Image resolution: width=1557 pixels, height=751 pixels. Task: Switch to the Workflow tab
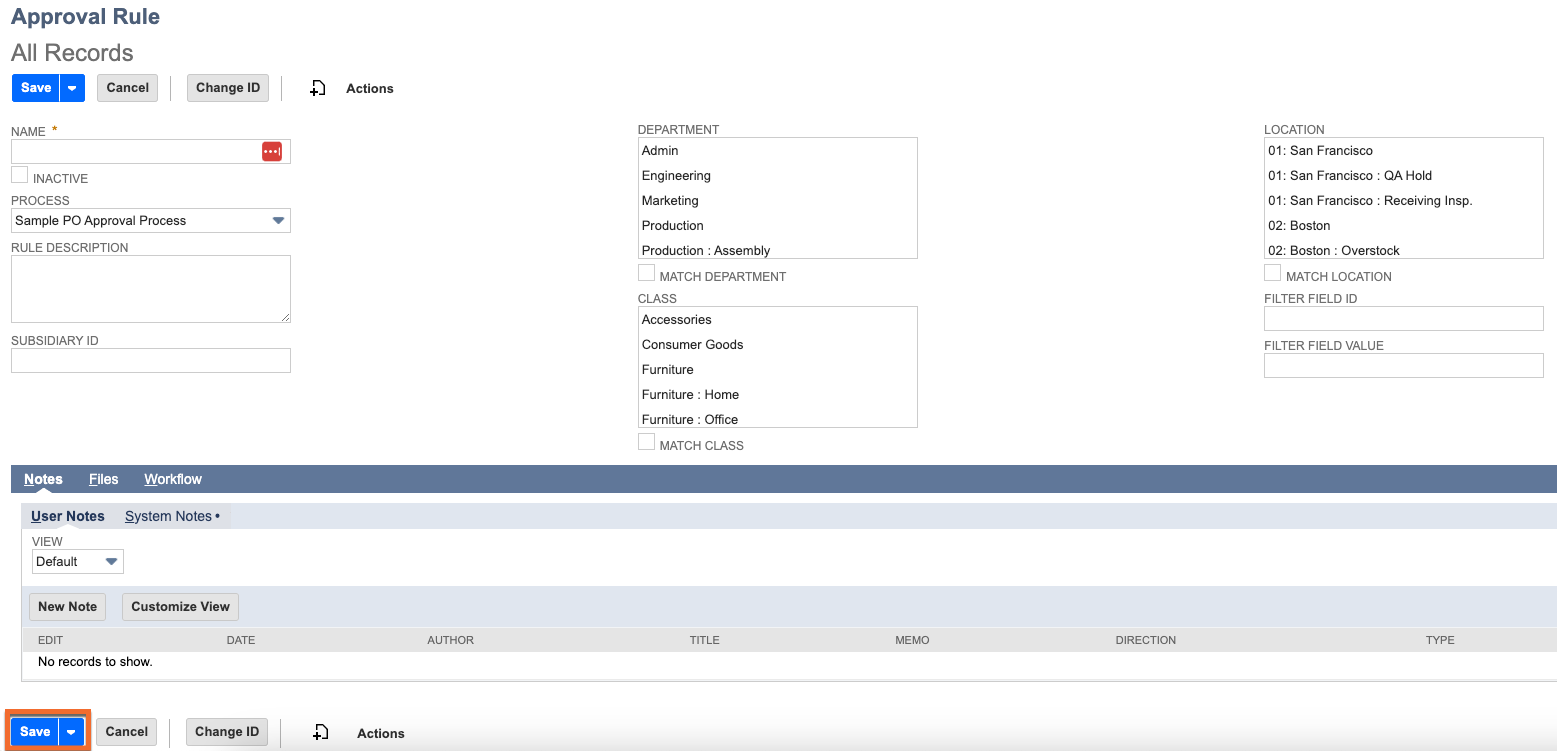coord(173,479)
